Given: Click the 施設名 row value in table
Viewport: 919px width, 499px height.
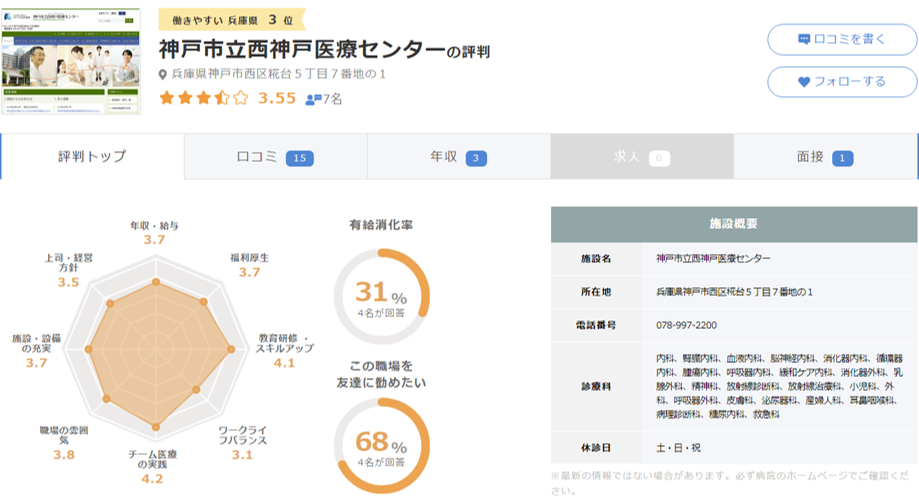Looking at the screenshot, I should click(x=713, y=259).
